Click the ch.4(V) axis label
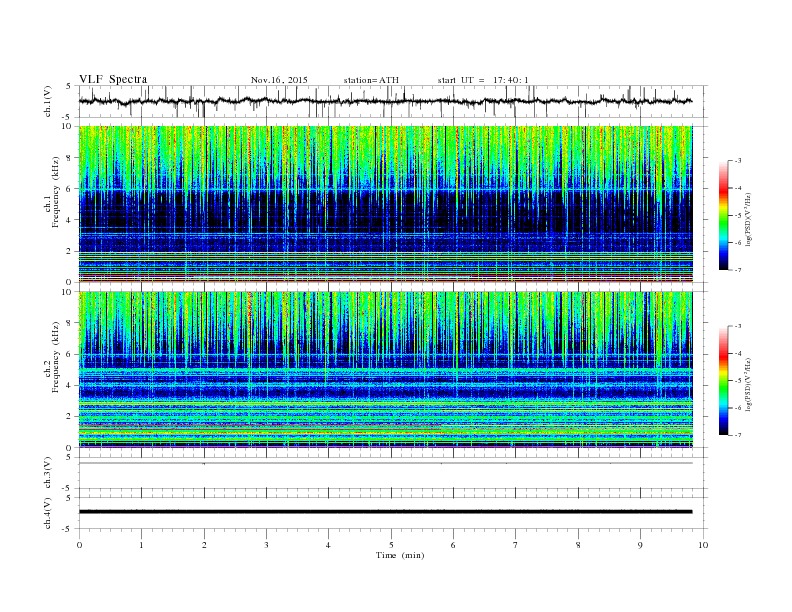This screenshot has height=612, width=792. point(48,513)
